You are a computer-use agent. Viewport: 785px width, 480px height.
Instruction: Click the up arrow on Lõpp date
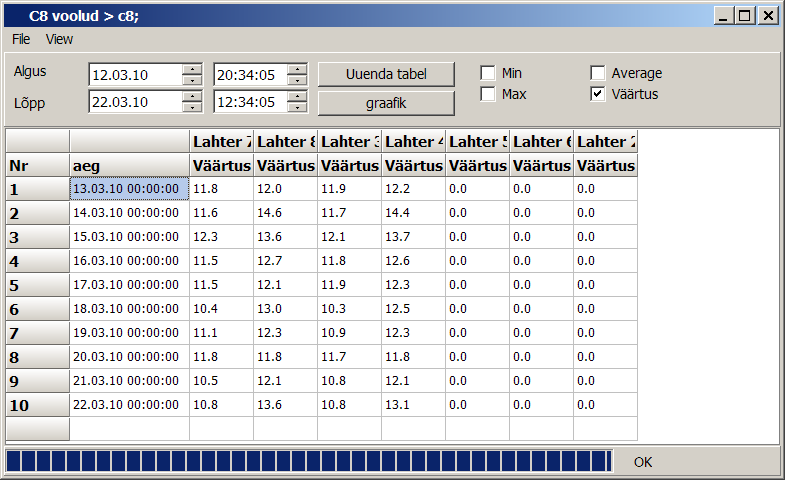click(x=192, y=96)
